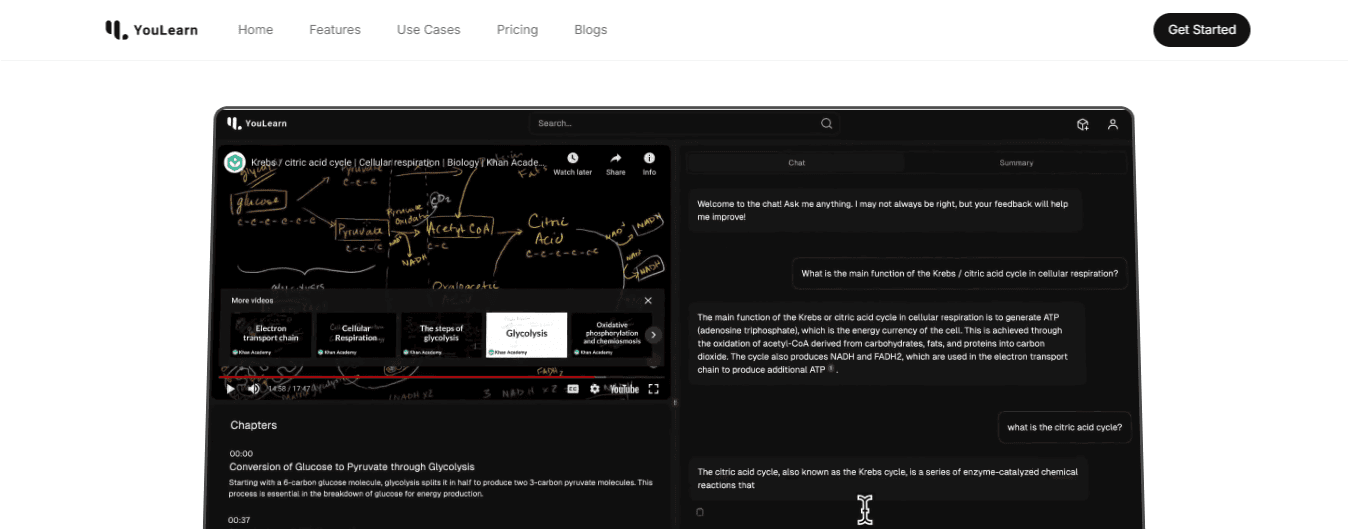Toggle closed captions on the video
This screenshot has height=529, width=1348.
click(573, 389)
